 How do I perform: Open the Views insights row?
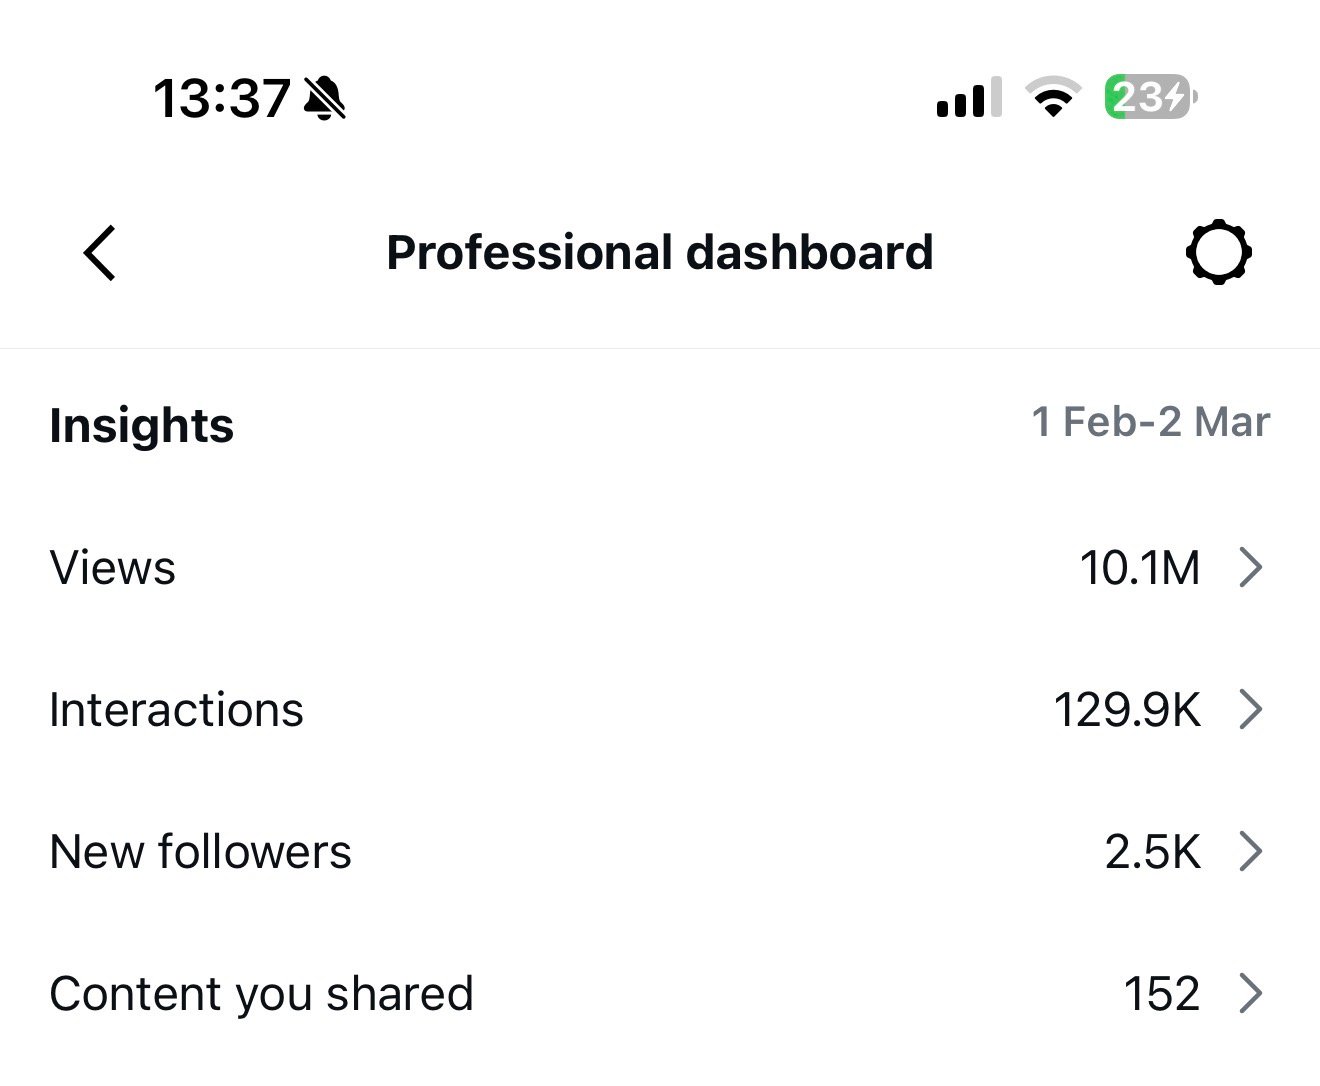[x=113, y=568]
